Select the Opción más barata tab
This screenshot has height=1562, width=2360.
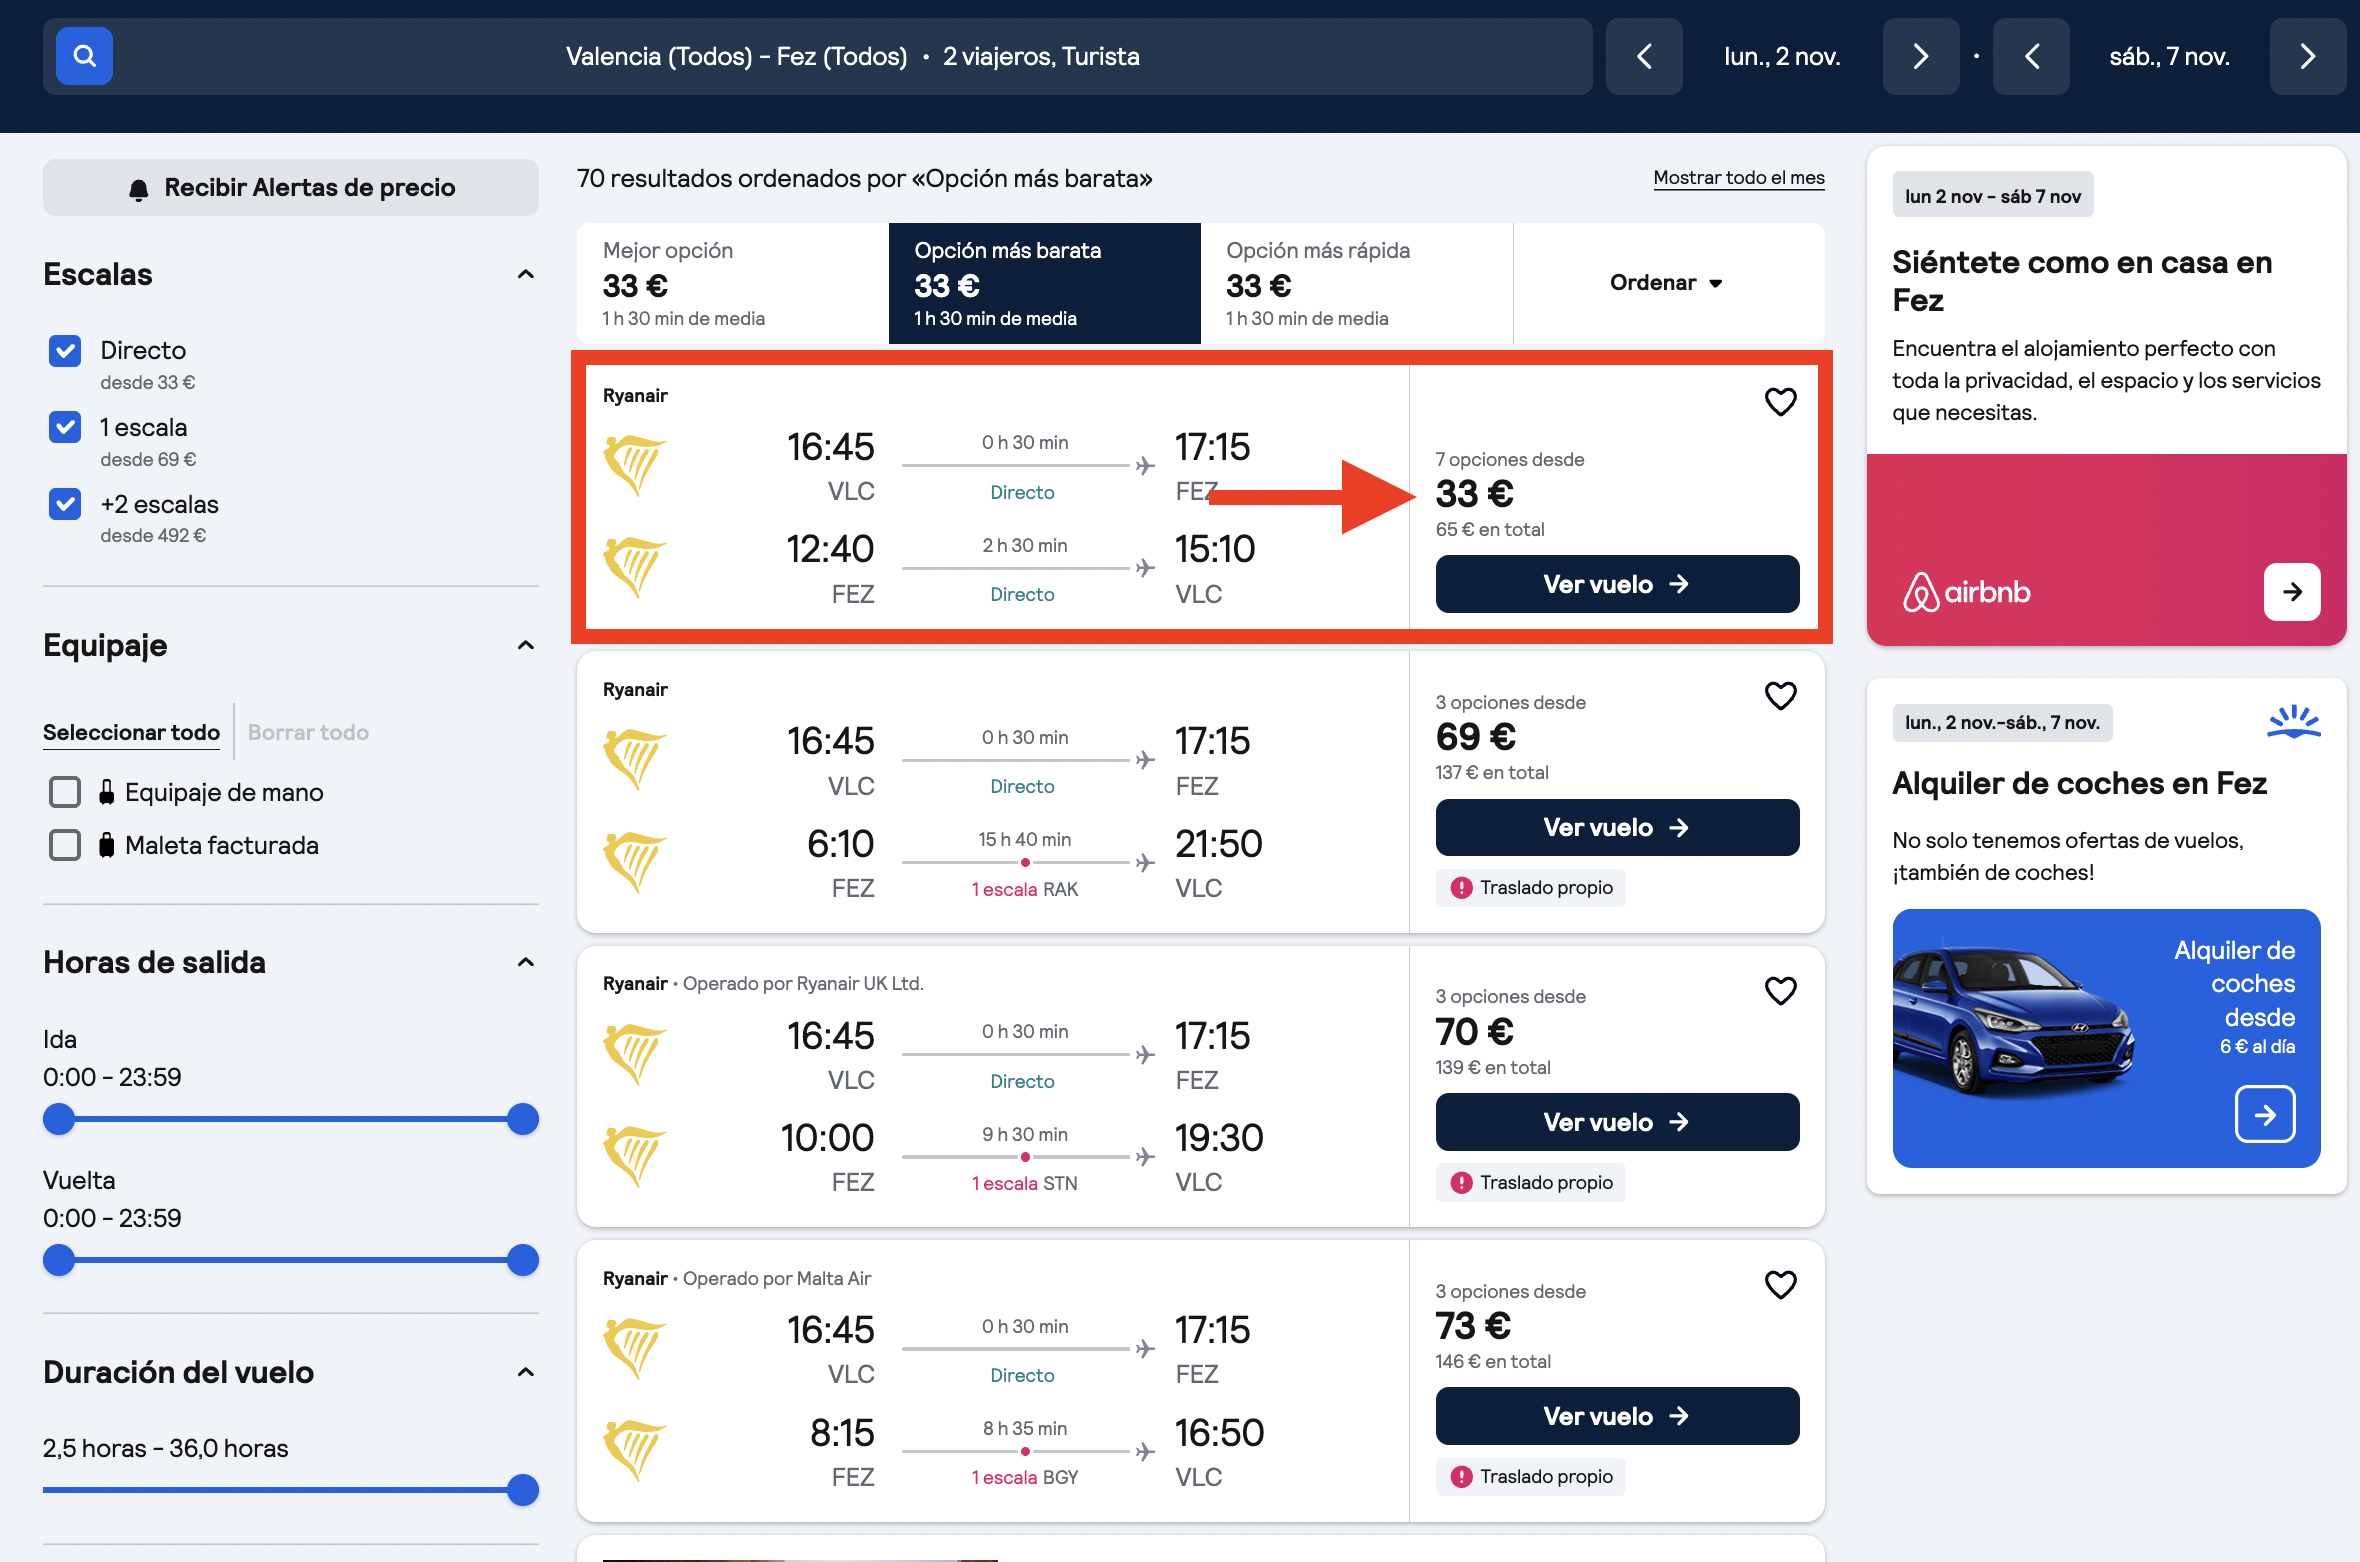[1045, 283]
